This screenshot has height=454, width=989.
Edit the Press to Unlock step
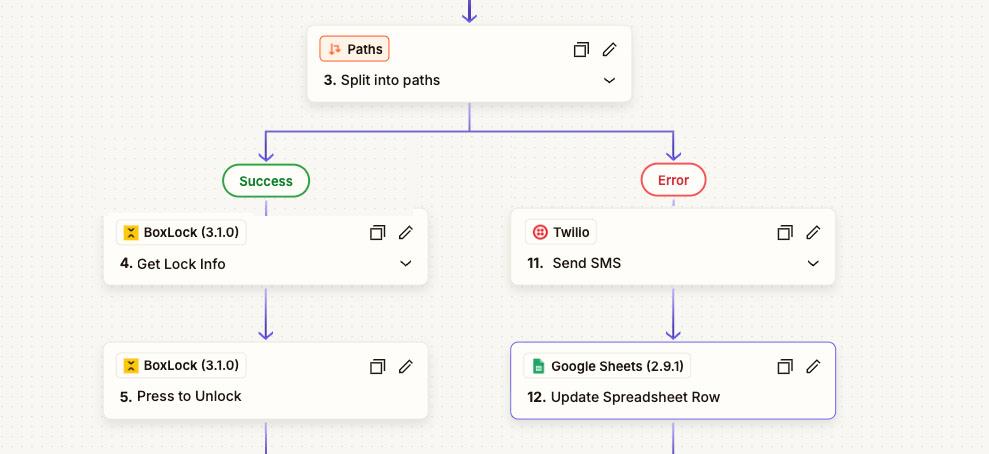[x=406, y=366]
